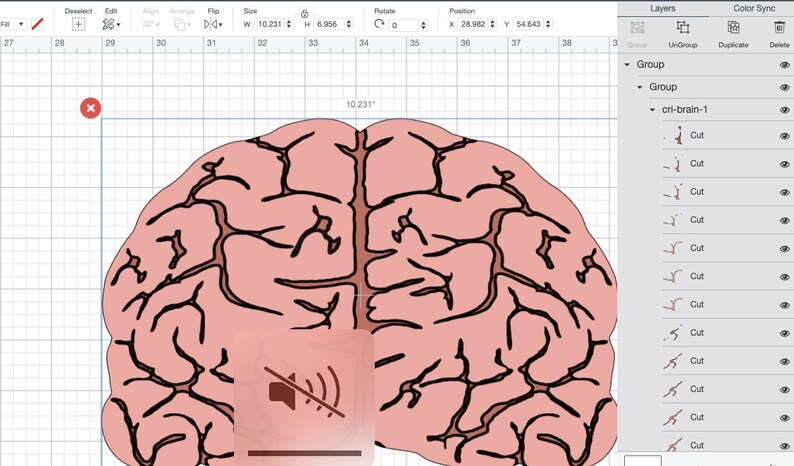Image resolution: width=794 pixels, height=466 pixels.
Task: Collapse the top-level Group layer
Action: point(627,65)
